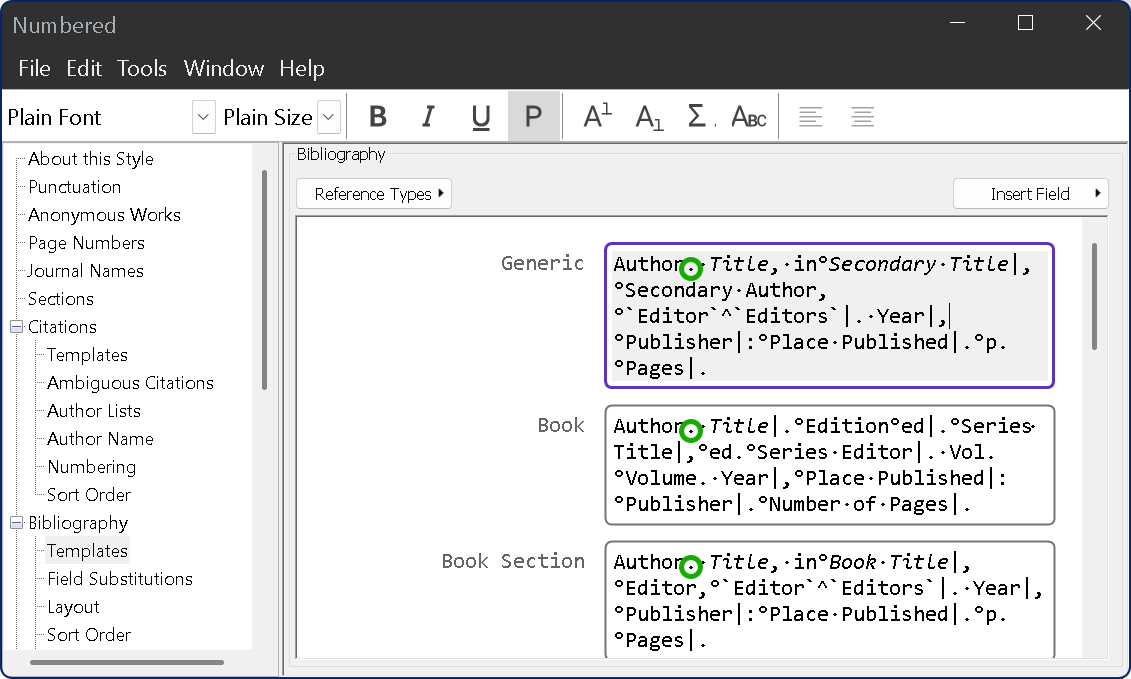The image size is (1131, 679).
Task: Click the justify text icon
Action: [862, 117]
